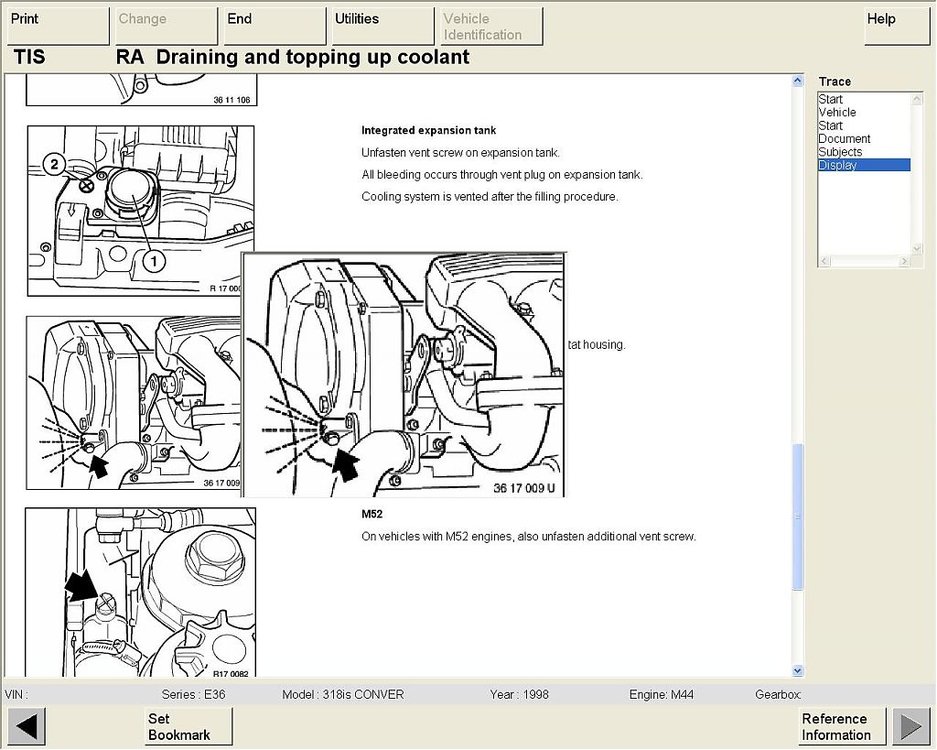This screenshot has height=750, width=937.
Task: Click the vertical scrollbar thumb
Action: click(797, 517)
